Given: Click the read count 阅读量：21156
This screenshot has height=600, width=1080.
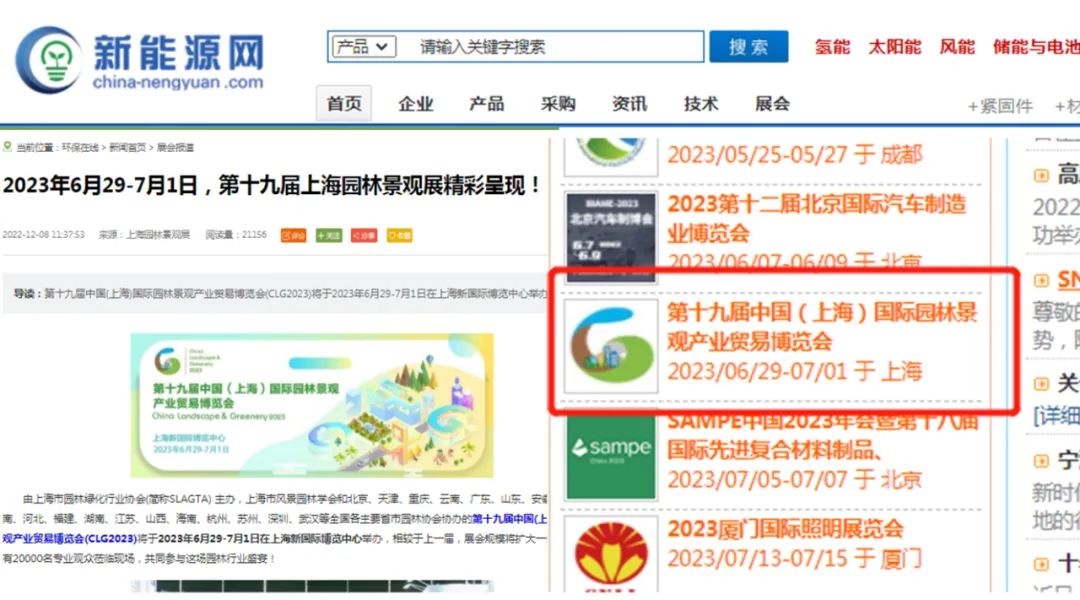Looking at the screenshot, I should point(236,235).
